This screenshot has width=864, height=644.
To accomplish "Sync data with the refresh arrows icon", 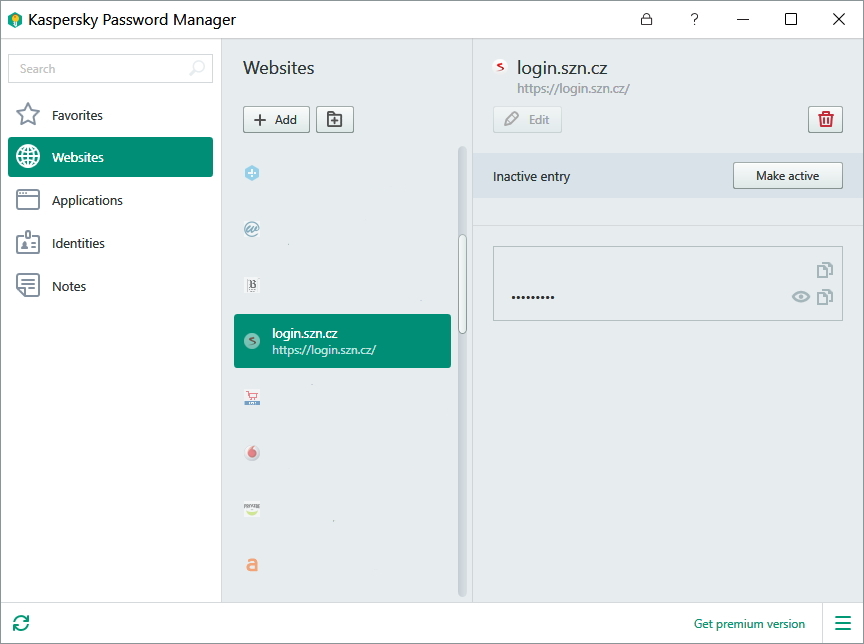I will point(21,623).
